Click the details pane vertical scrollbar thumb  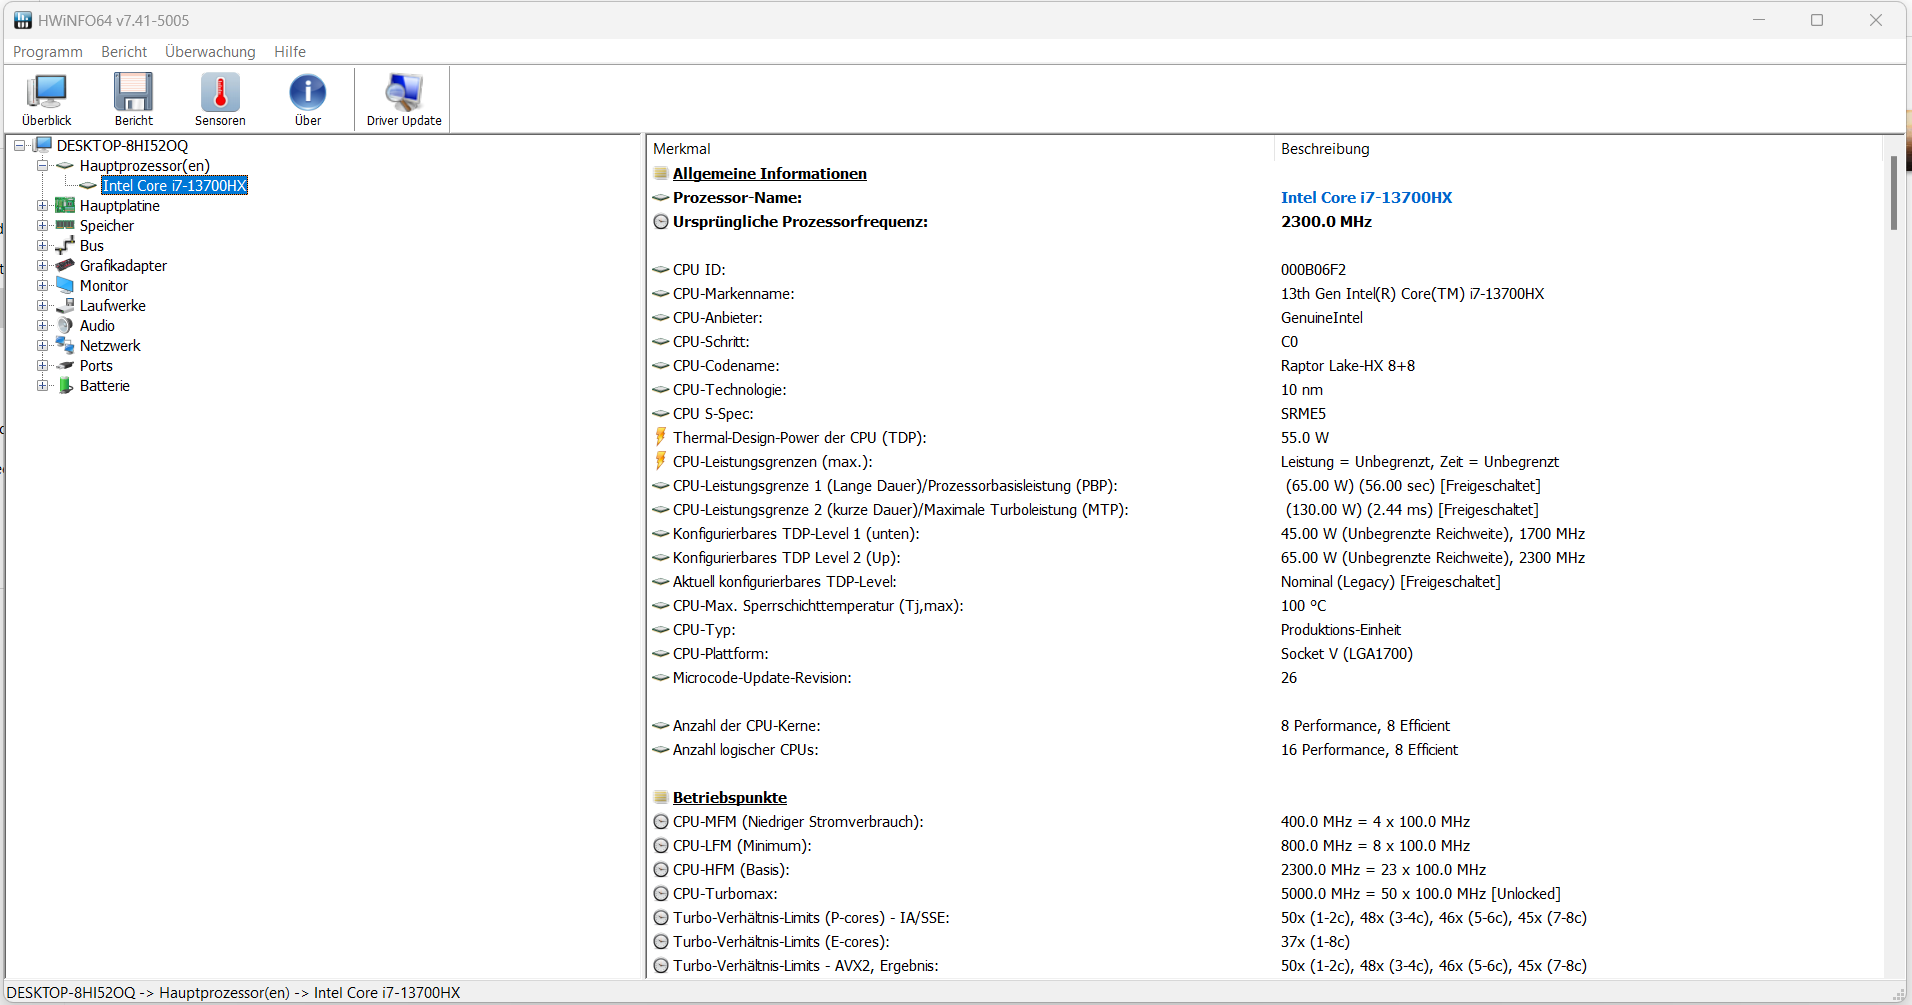coord(1893,193)
